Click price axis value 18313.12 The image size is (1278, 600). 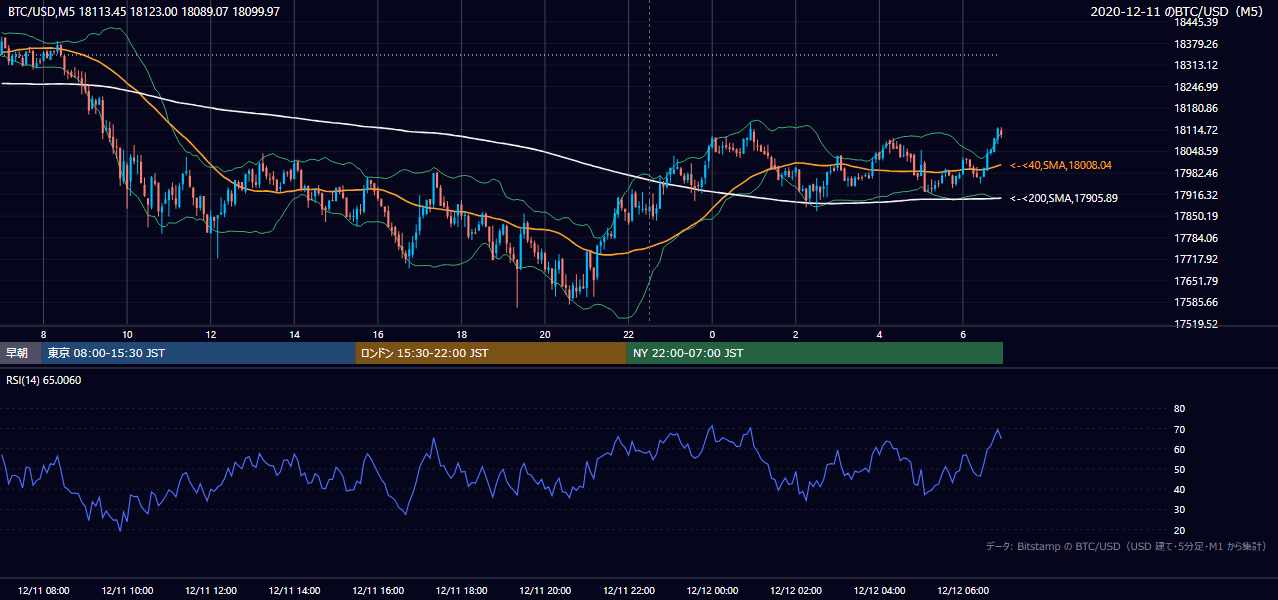[x=1196, y=65]
